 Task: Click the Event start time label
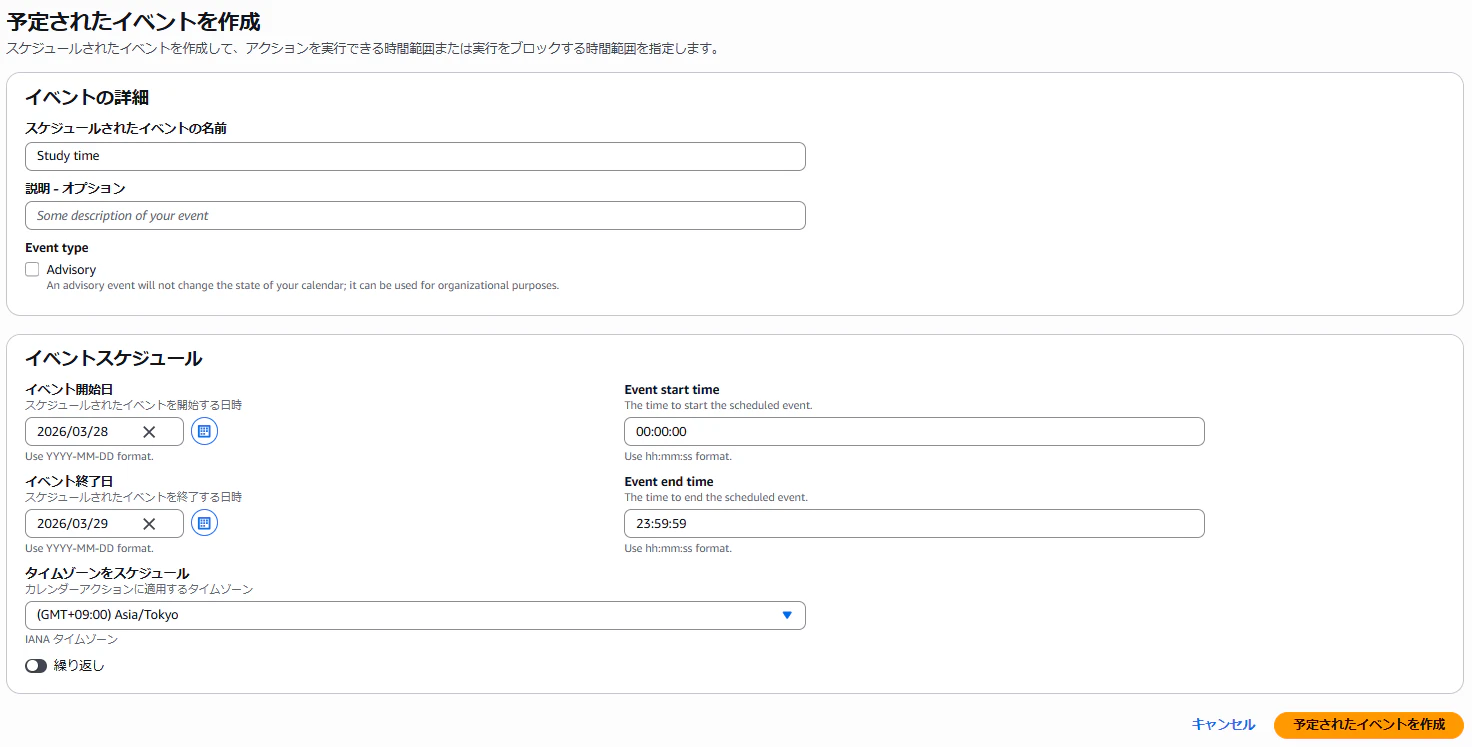672,390
